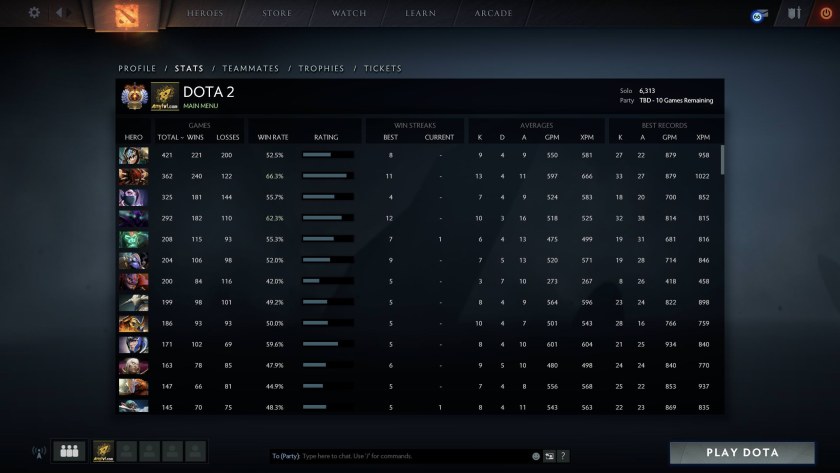Invite player to fifth party slot
840x473 pixels.
click(196, 451)
